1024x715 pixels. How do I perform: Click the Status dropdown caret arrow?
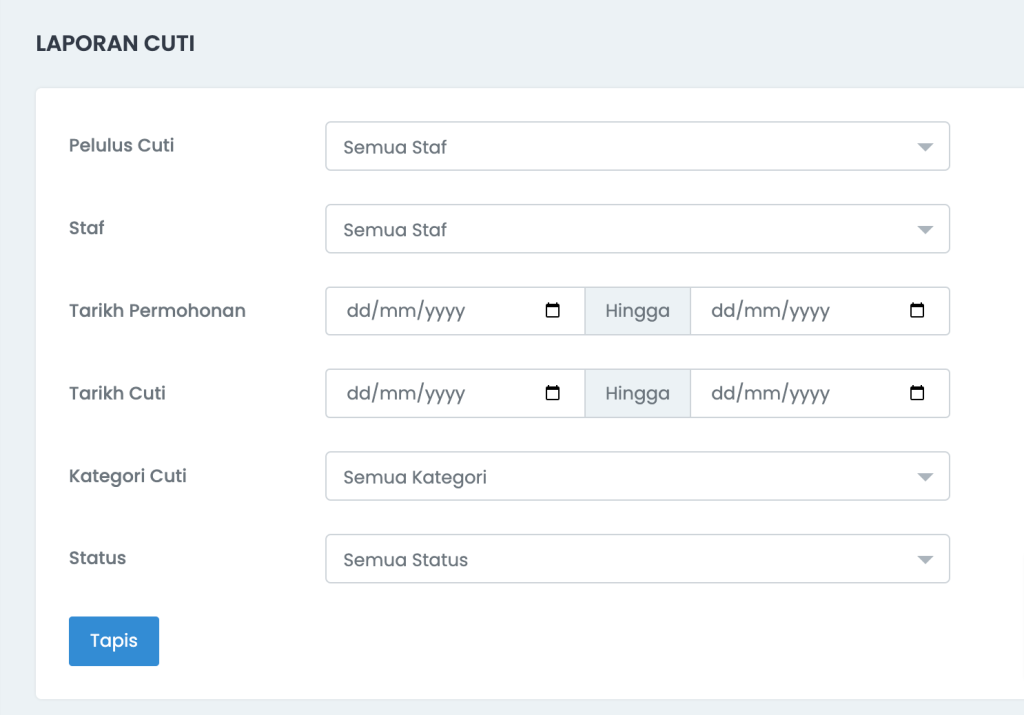pos(925,560)
